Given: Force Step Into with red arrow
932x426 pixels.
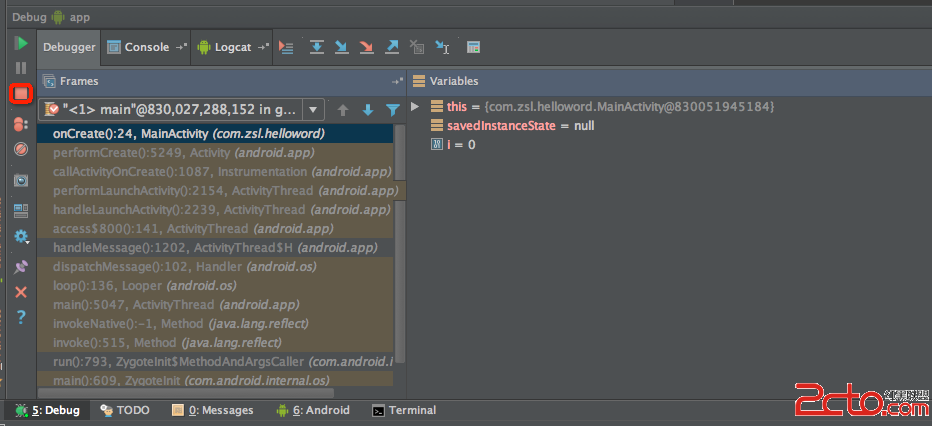Looking at the screenshot, I should pos(367,48).
